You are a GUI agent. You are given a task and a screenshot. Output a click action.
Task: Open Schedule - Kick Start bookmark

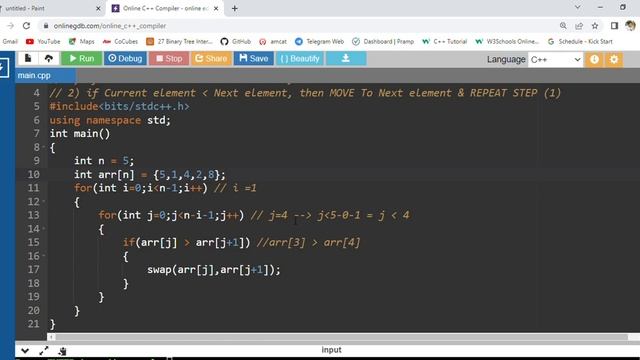(580, 41)
